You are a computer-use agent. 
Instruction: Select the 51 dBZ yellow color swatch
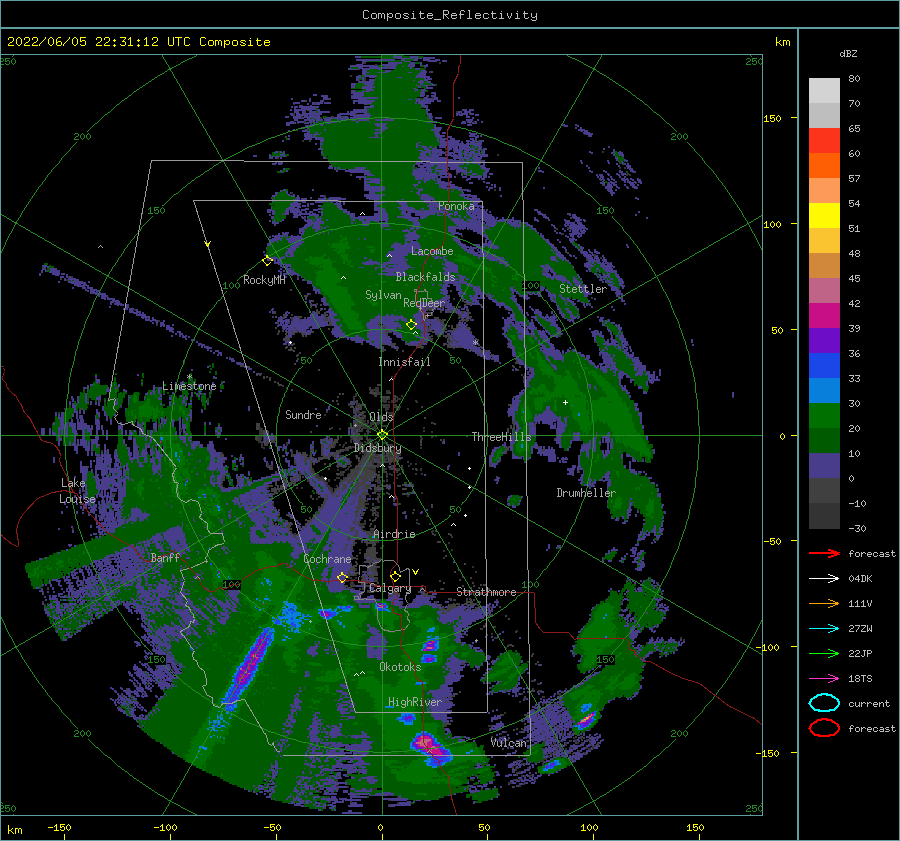pos(824,215)
